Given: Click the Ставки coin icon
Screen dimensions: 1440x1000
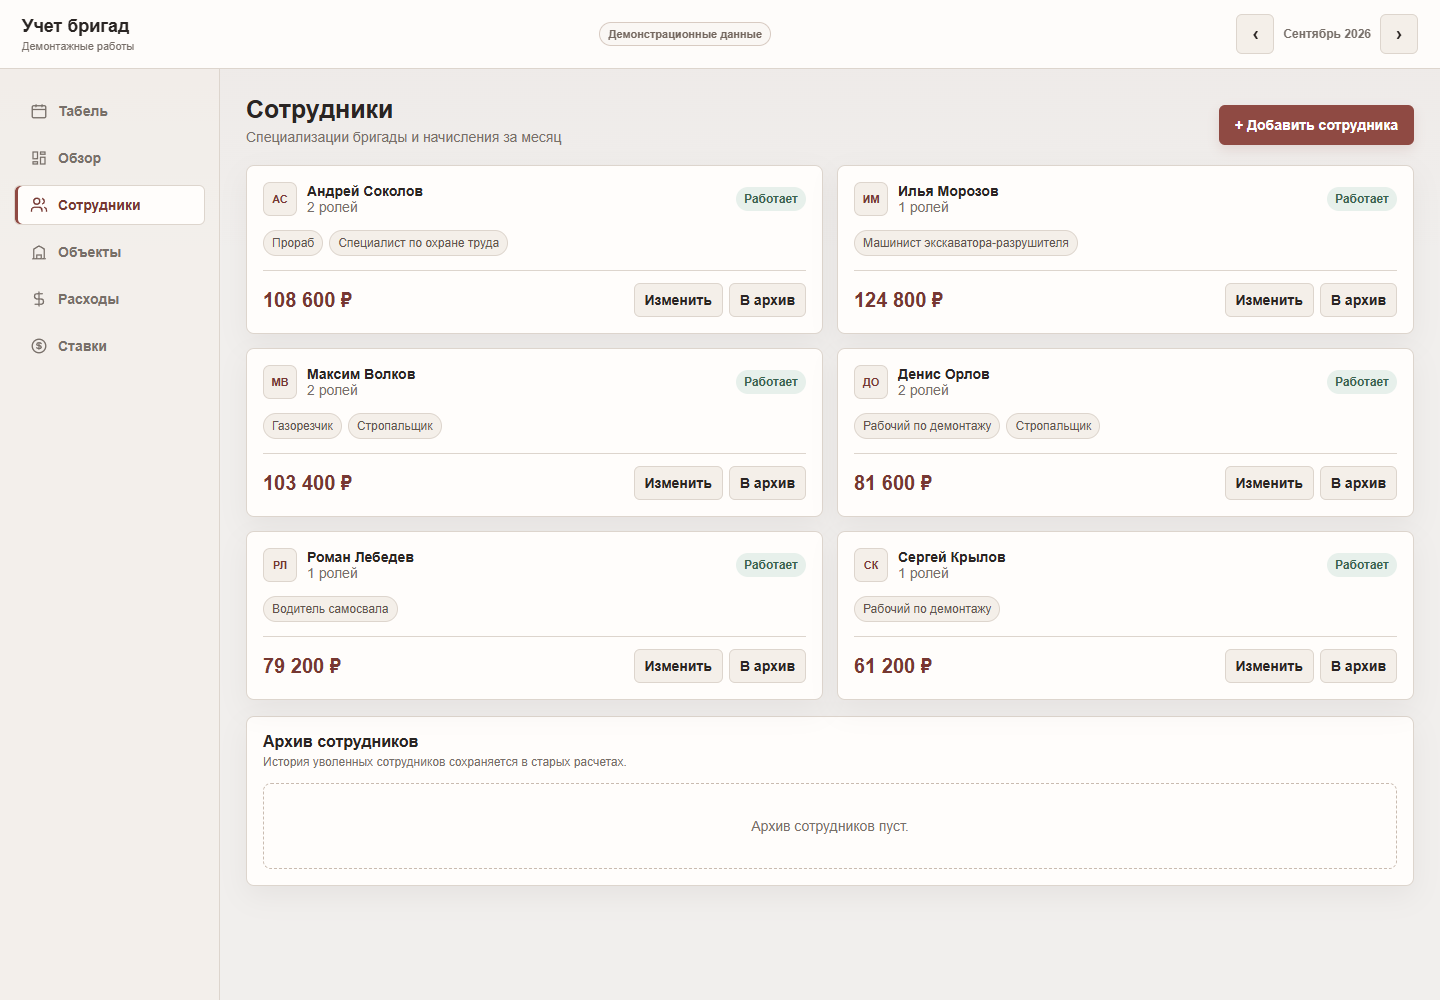Looking at the screenshot, I should [39, 346].
